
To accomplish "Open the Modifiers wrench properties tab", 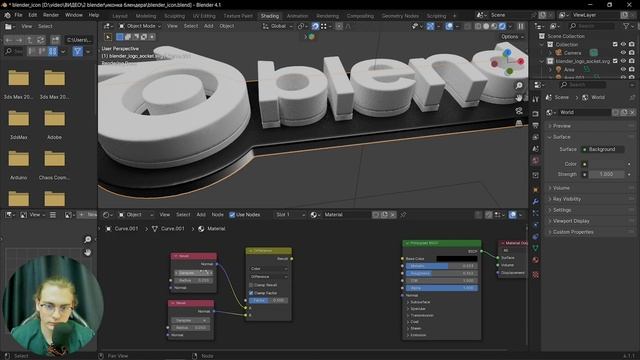I will tap(536, 202).
